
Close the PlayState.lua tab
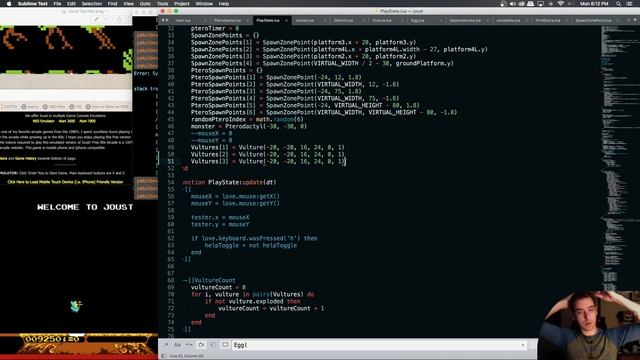pos(286,20)
